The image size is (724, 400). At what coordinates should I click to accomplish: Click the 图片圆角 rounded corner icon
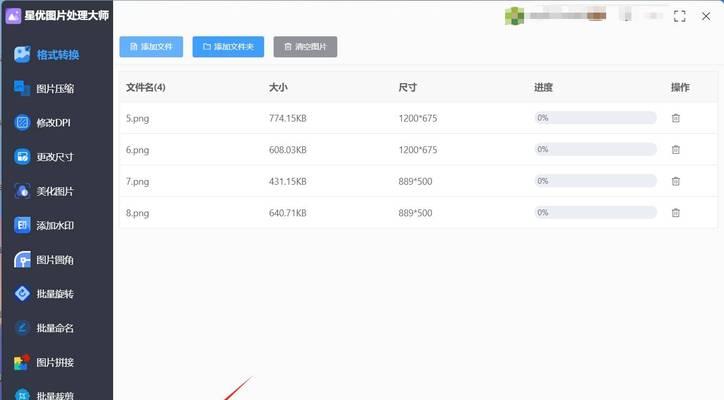pyautogui.click(x=22, y=260)
